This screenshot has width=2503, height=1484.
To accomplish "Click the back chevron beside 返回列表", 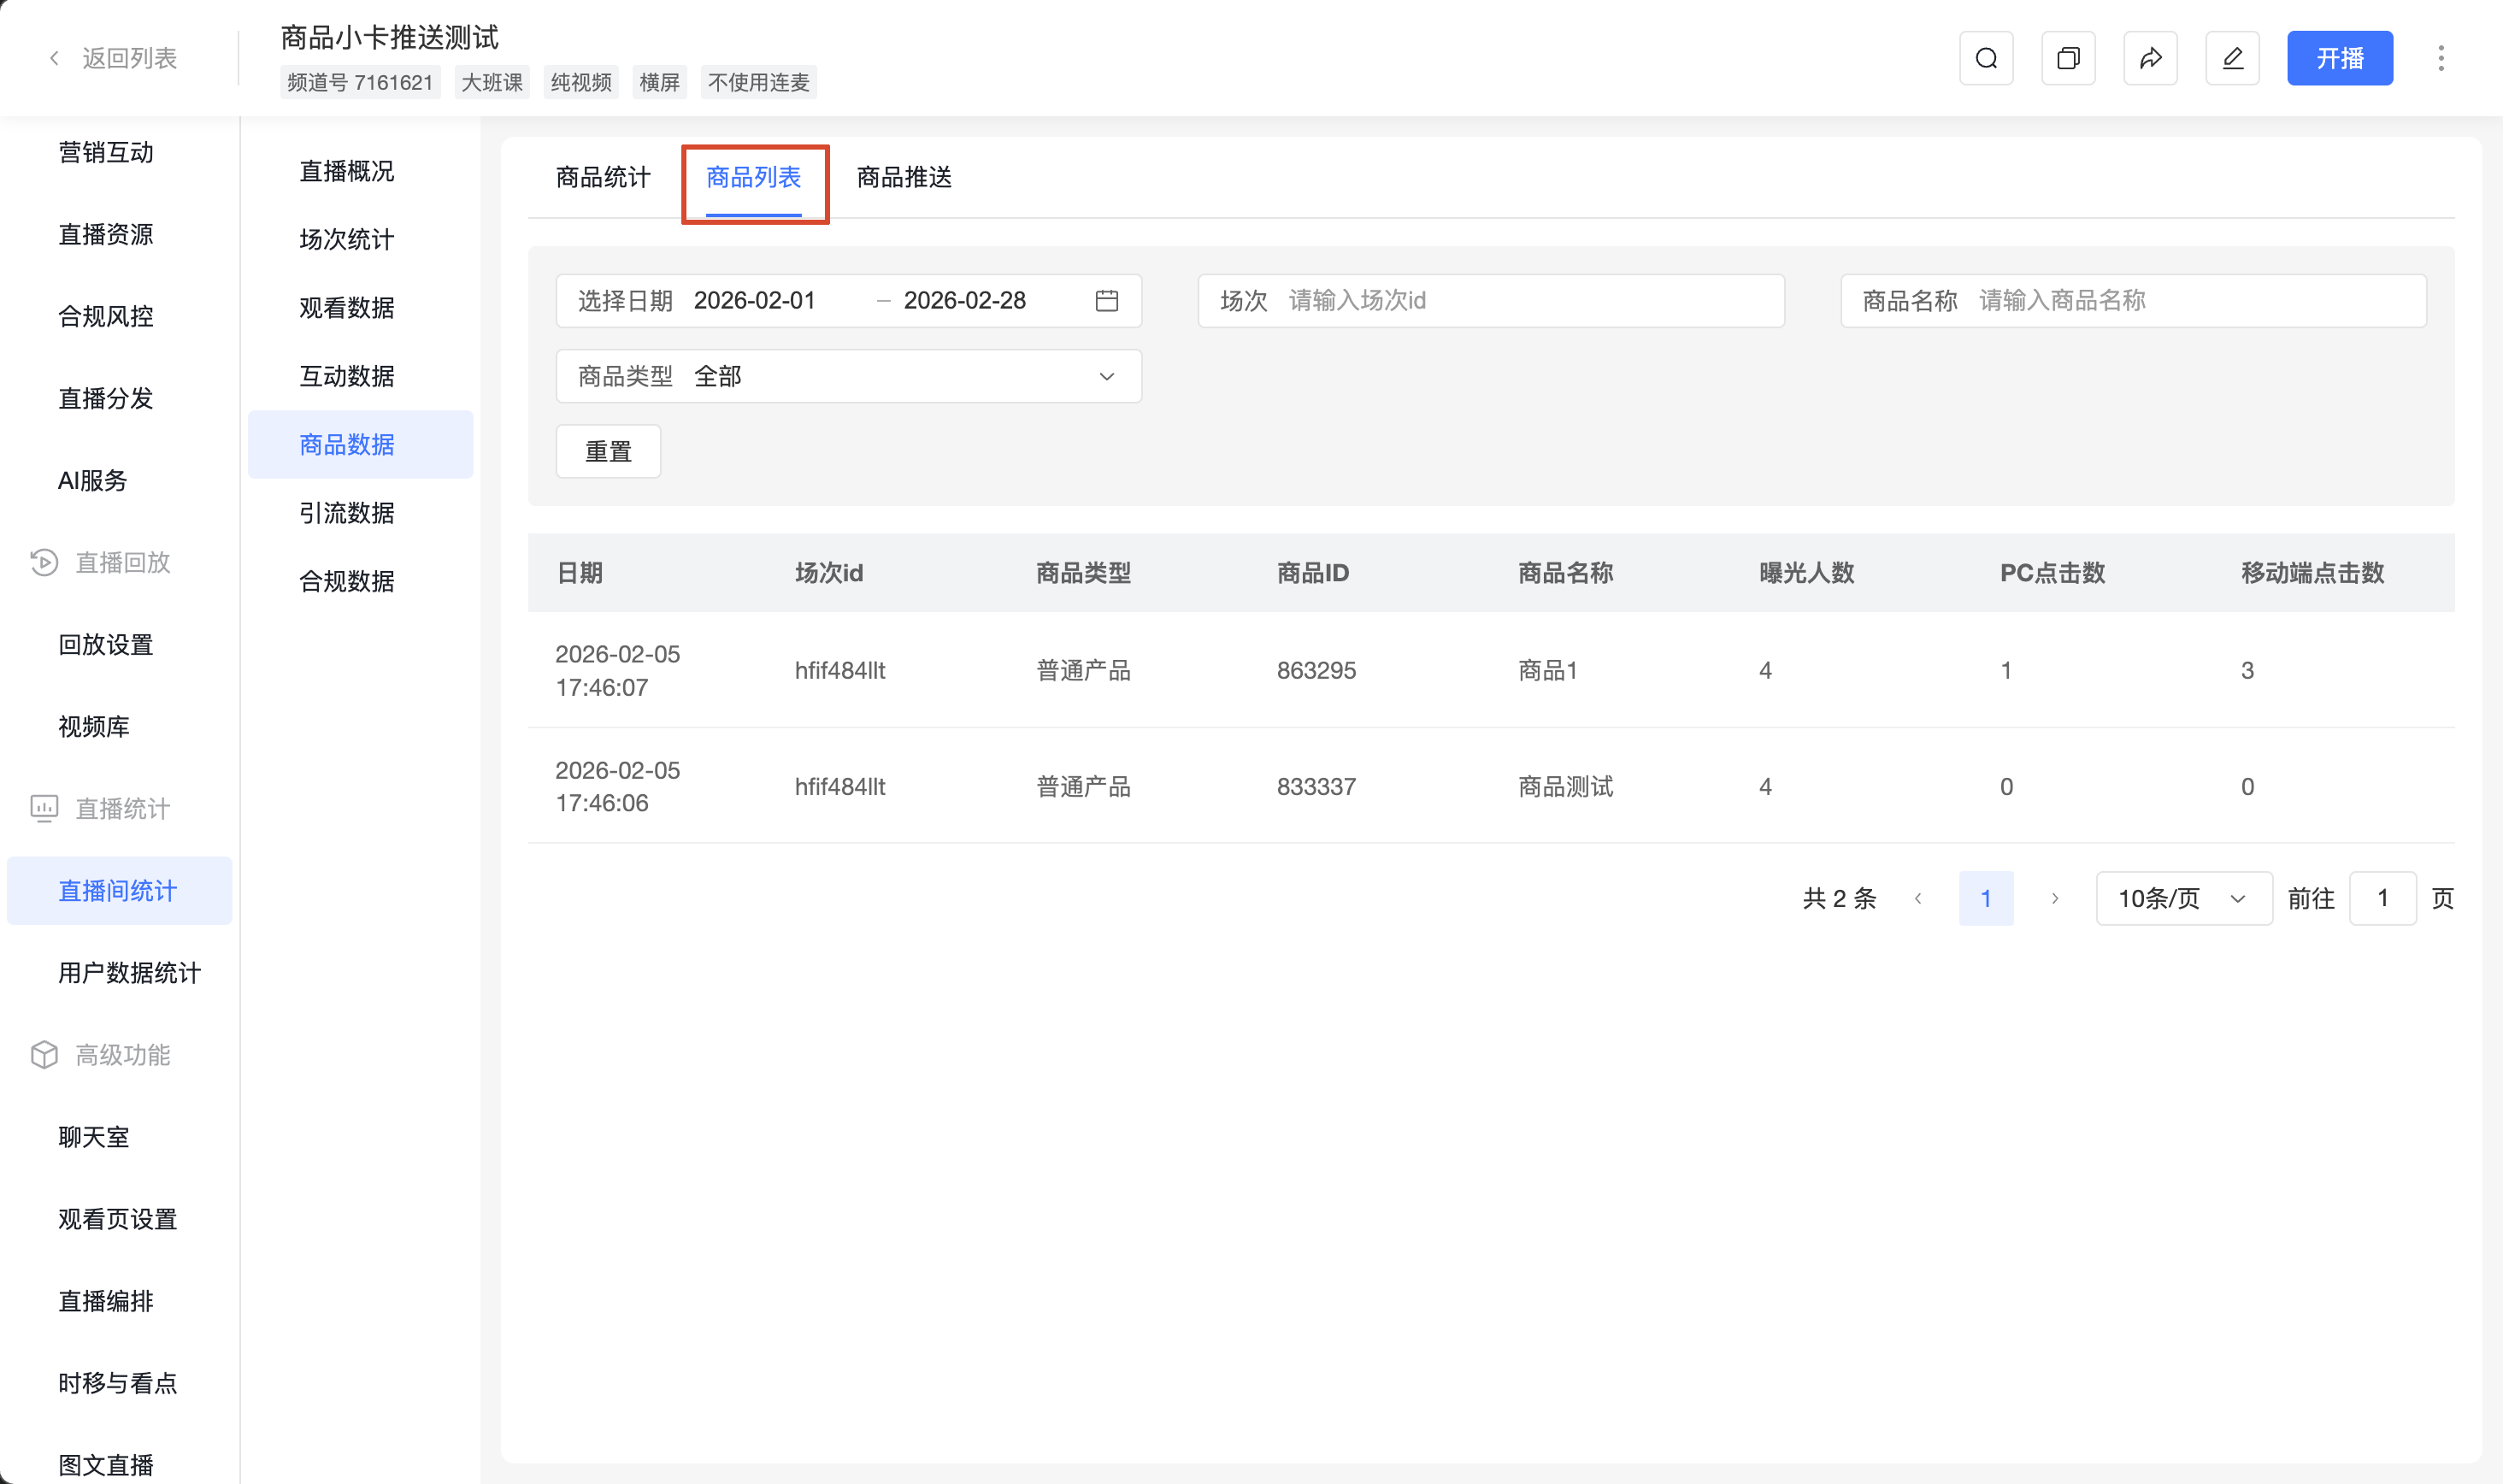I will [54, 58].
